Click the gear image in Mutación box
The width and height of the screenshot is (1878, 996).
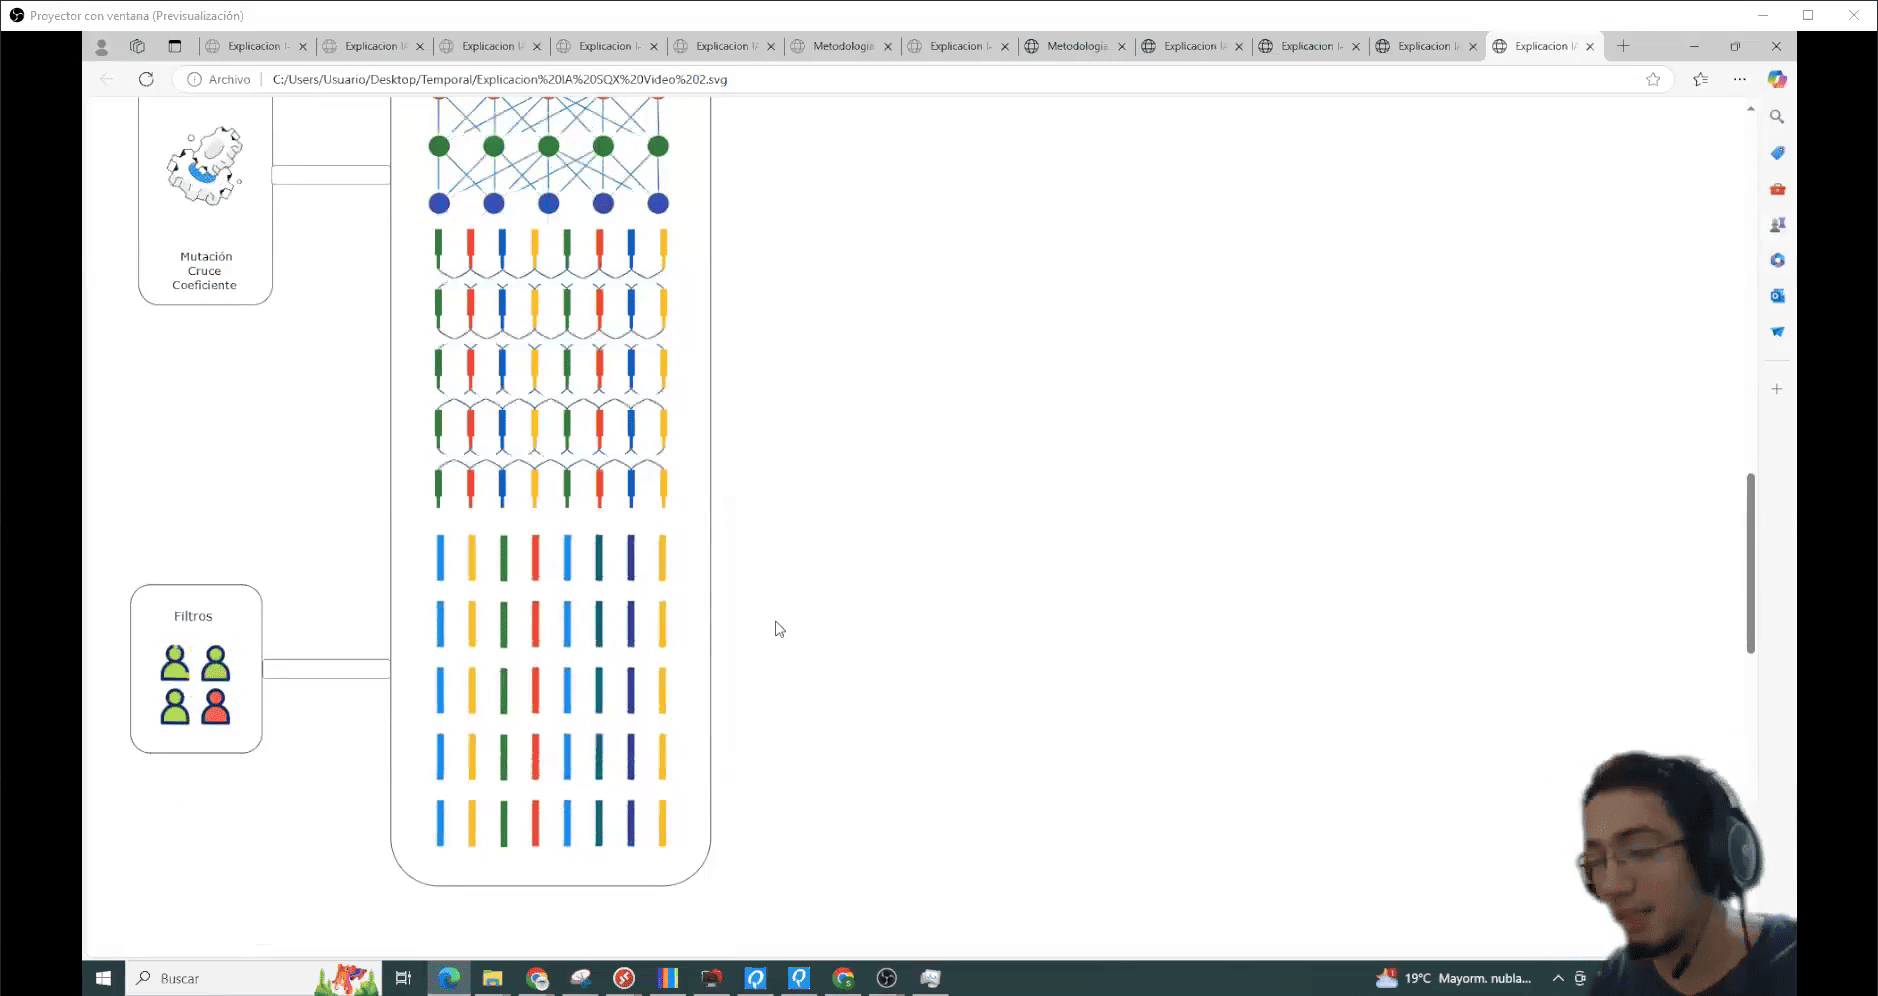205,166
